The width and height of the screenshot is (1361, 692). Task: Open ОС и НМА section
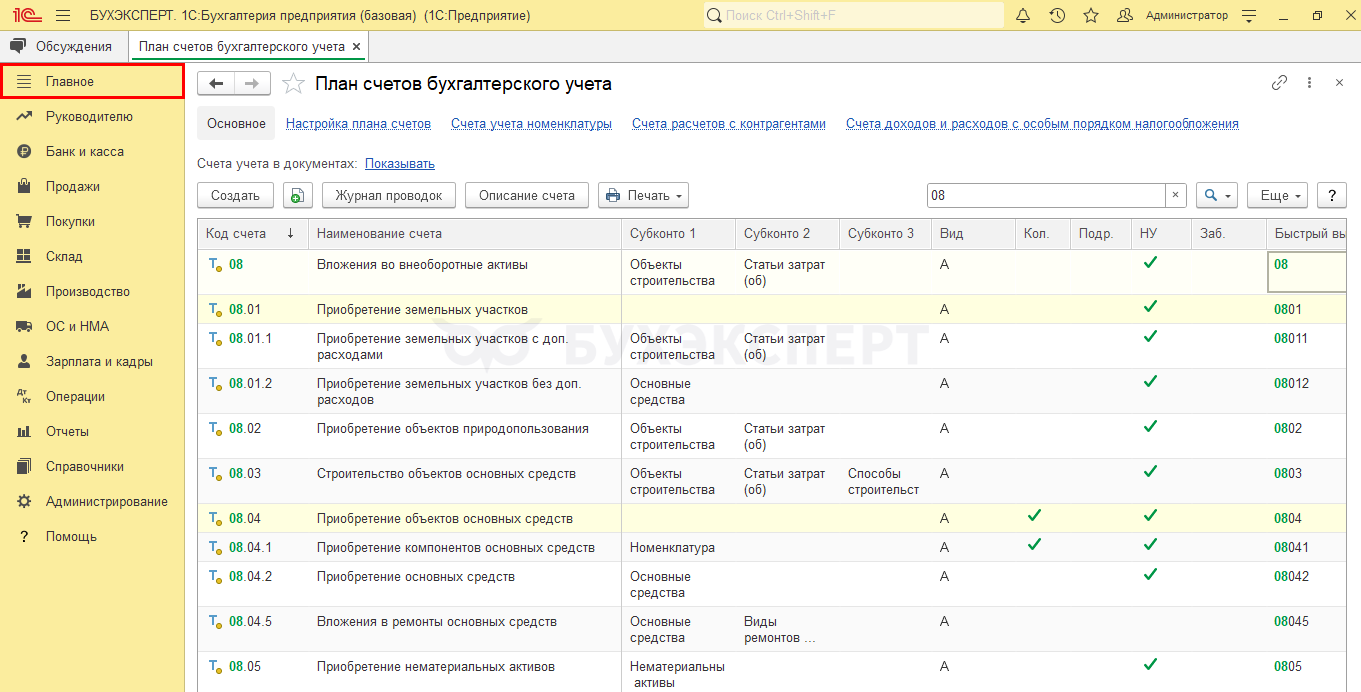(x=92, y=326)
